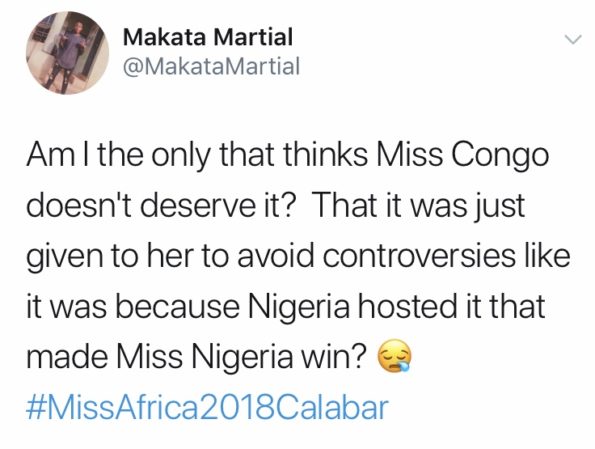595x449 pixels.
Task: Click the Makata Martial display name
Action: click(x=208, y=37)
